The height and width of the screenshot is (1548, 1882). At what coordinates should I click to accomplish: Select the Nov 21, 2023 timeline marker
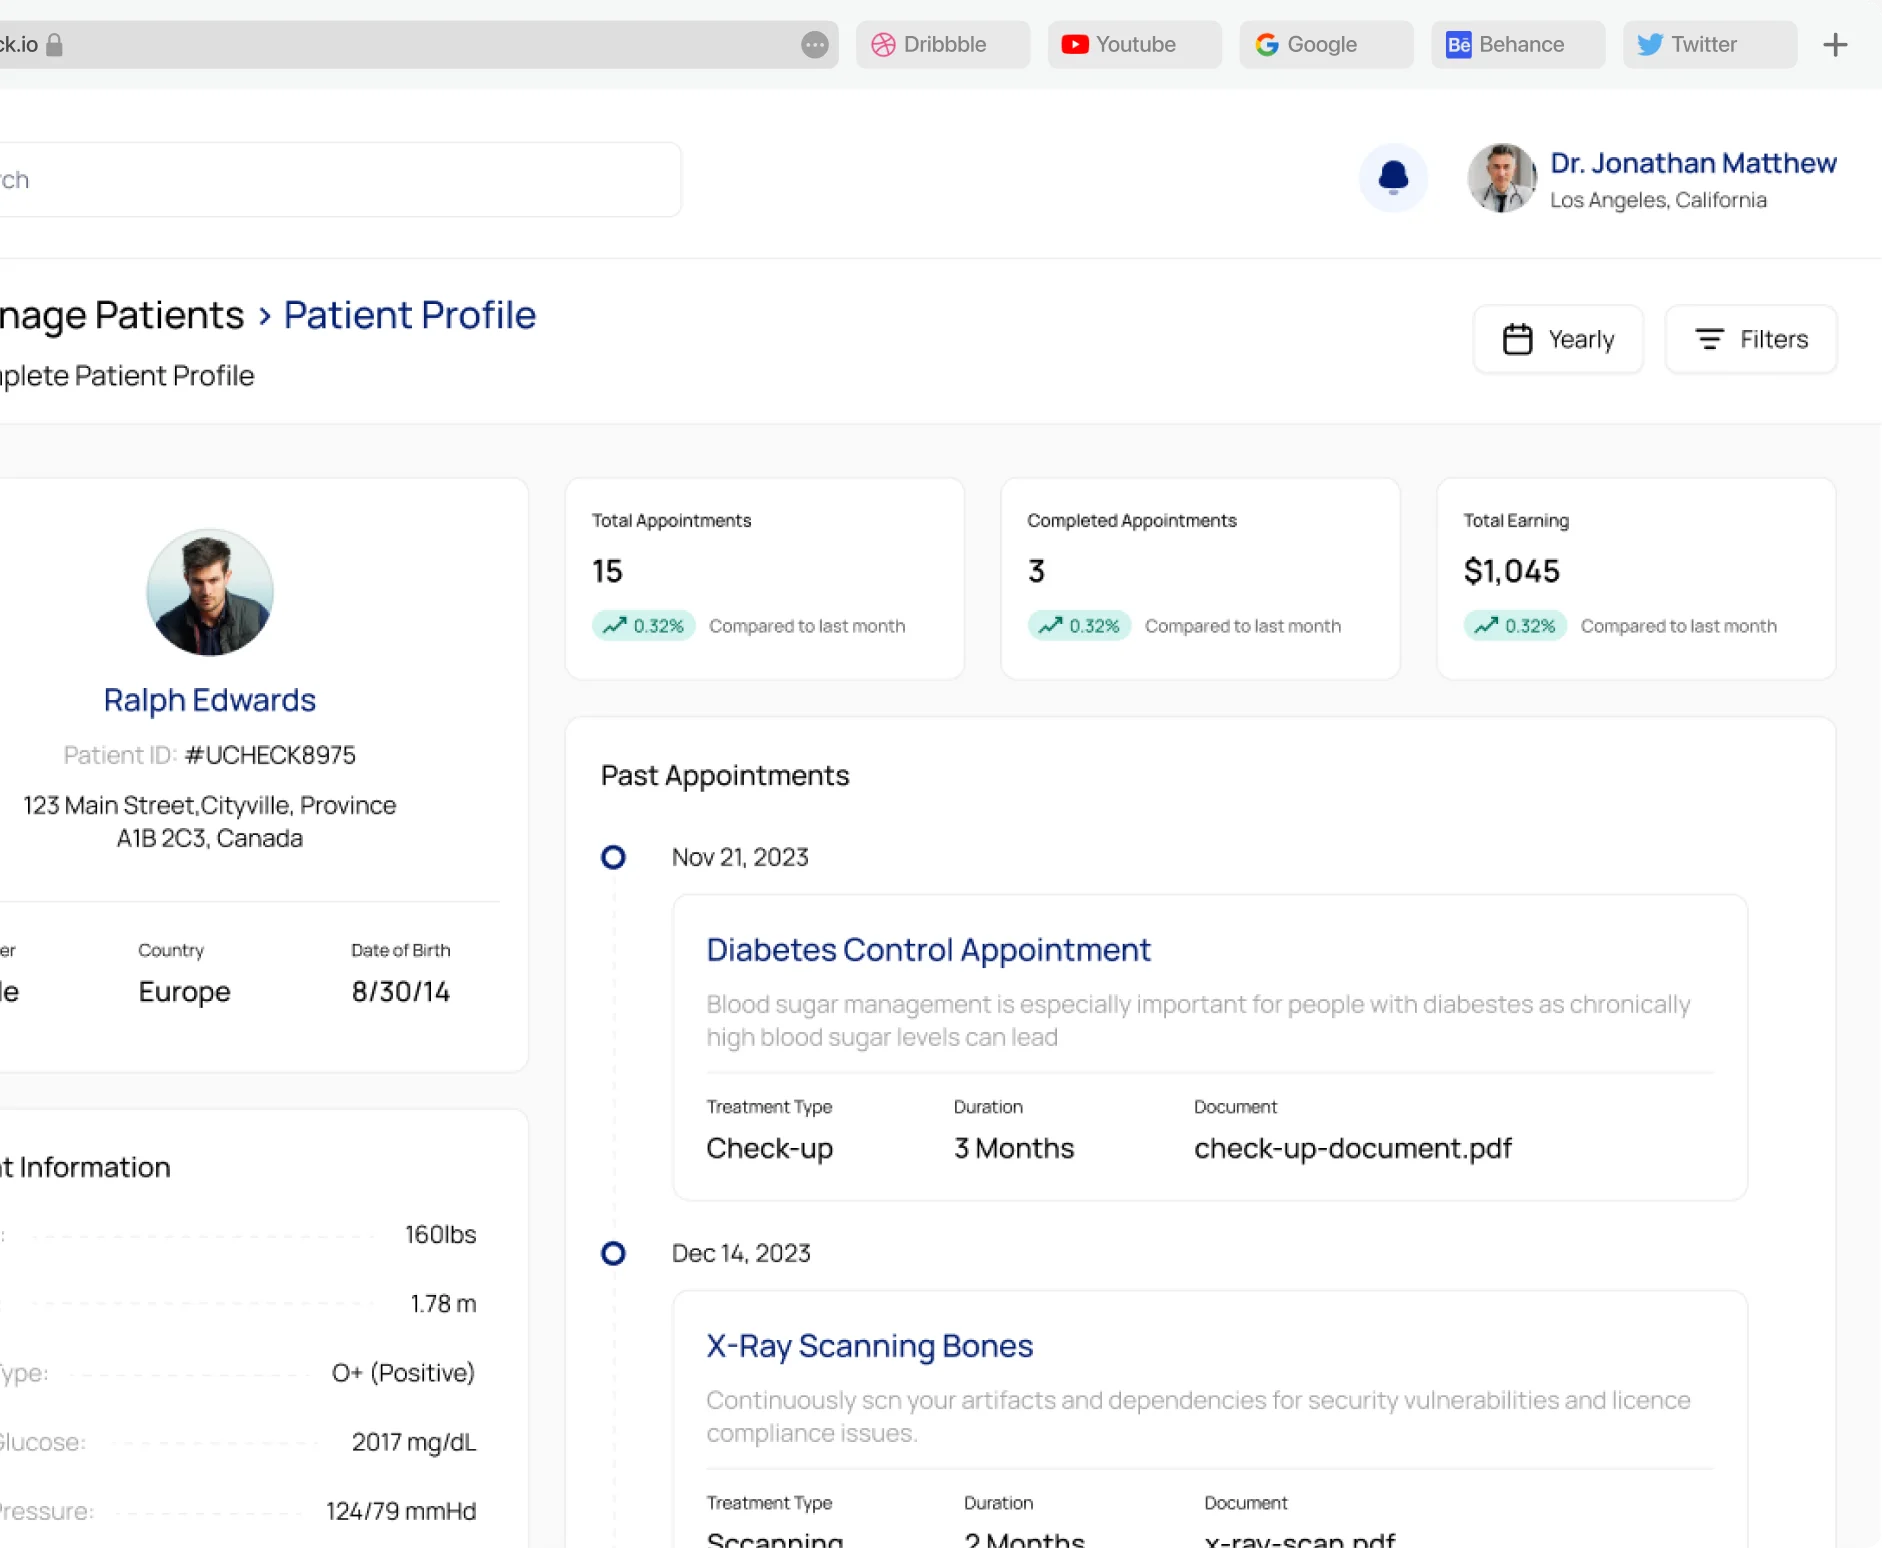pyautogui.click(x=613, y=856)
